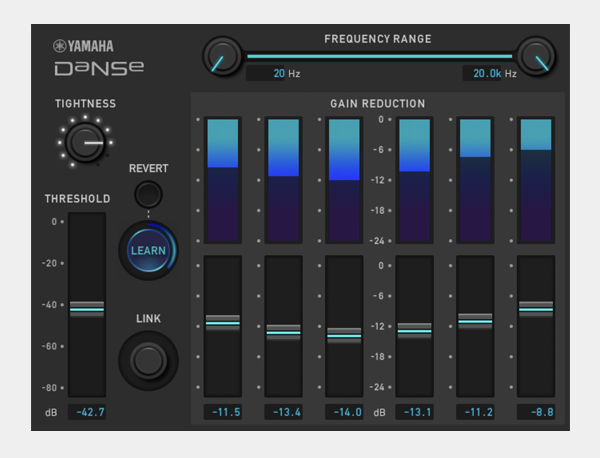Click the gain fader above -11.5
600x458 pixels.
[x=222, y=322]
